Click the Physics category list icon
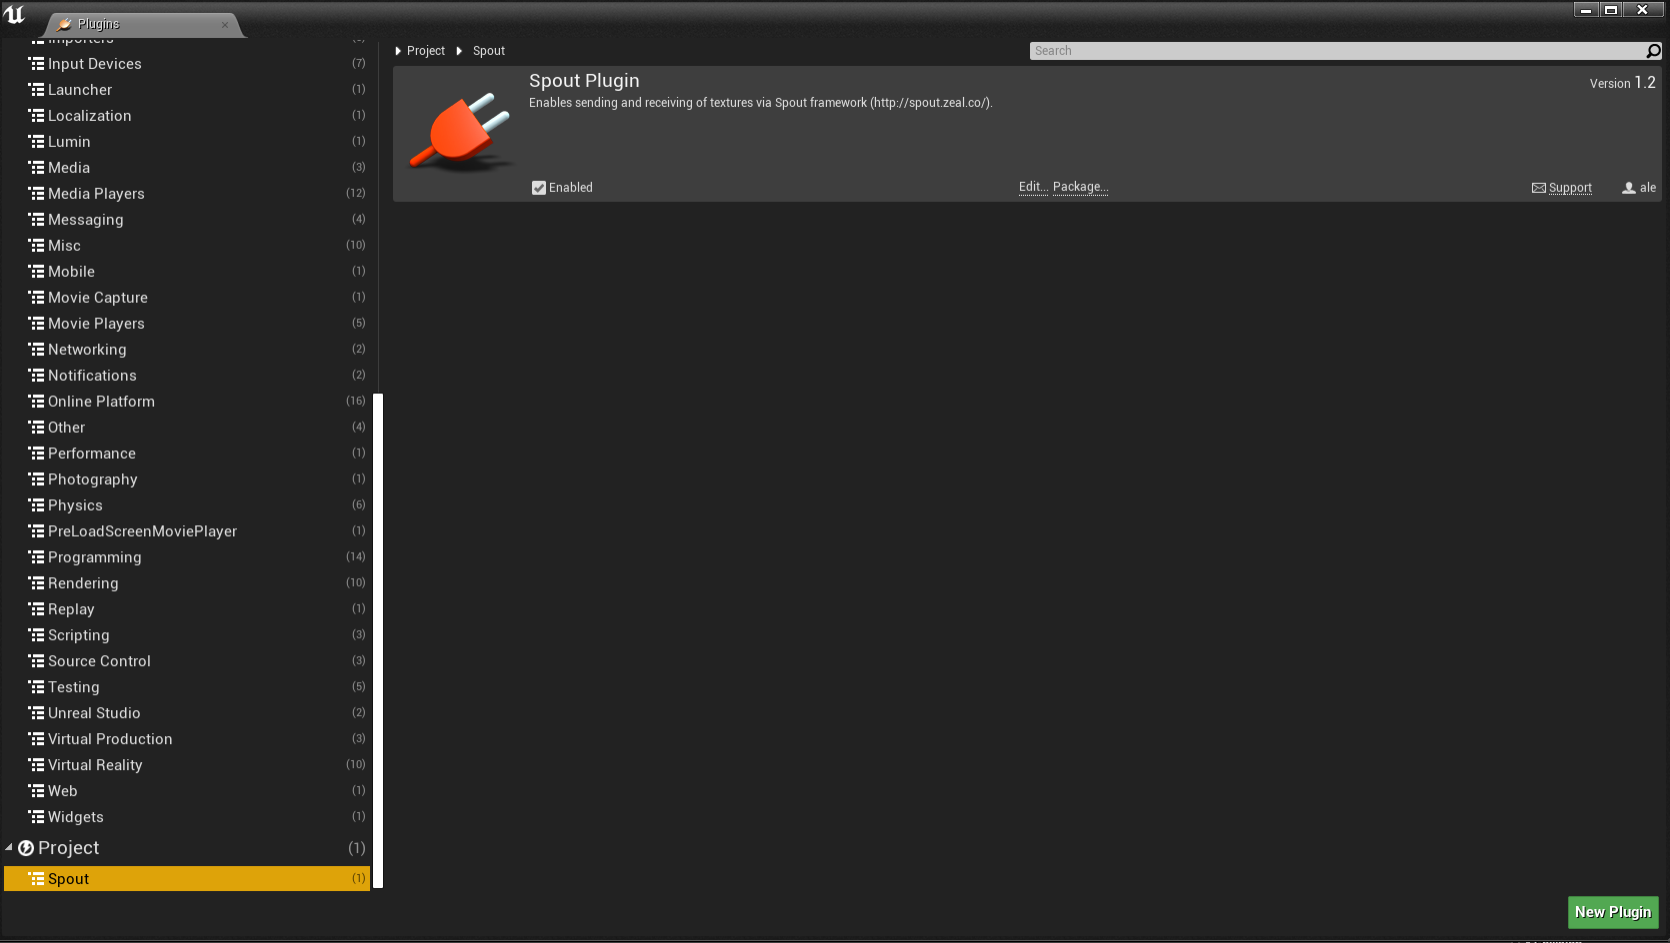 tap(36, 505)
